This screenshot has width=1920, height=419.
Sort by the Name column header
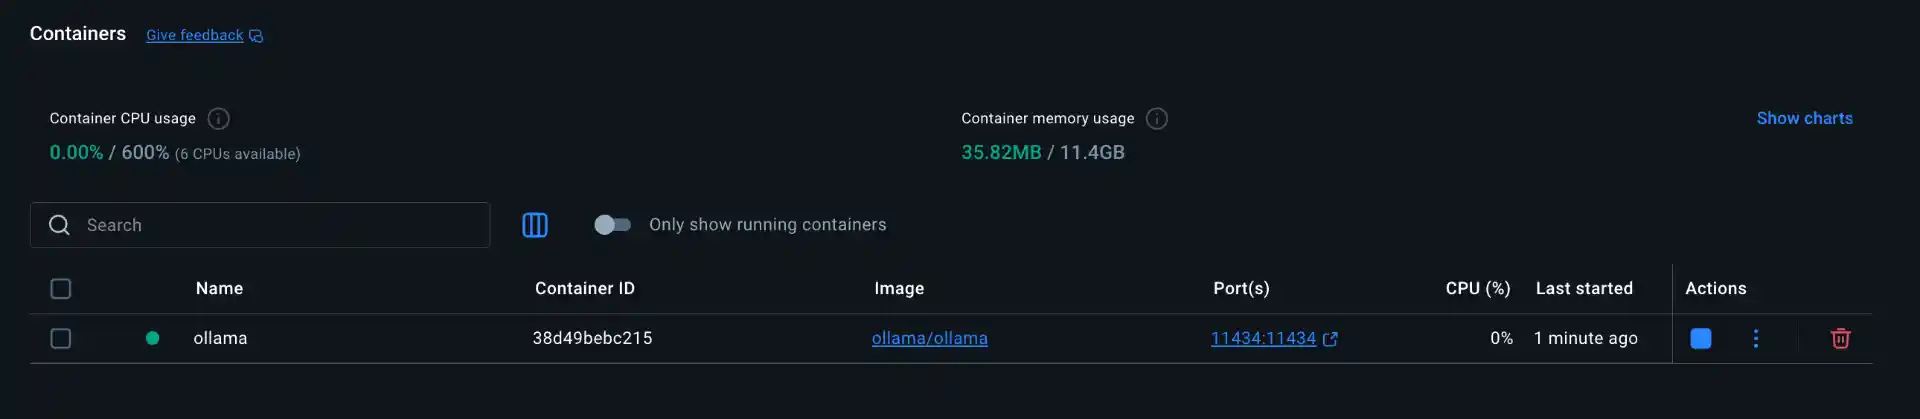click(219, 288)
